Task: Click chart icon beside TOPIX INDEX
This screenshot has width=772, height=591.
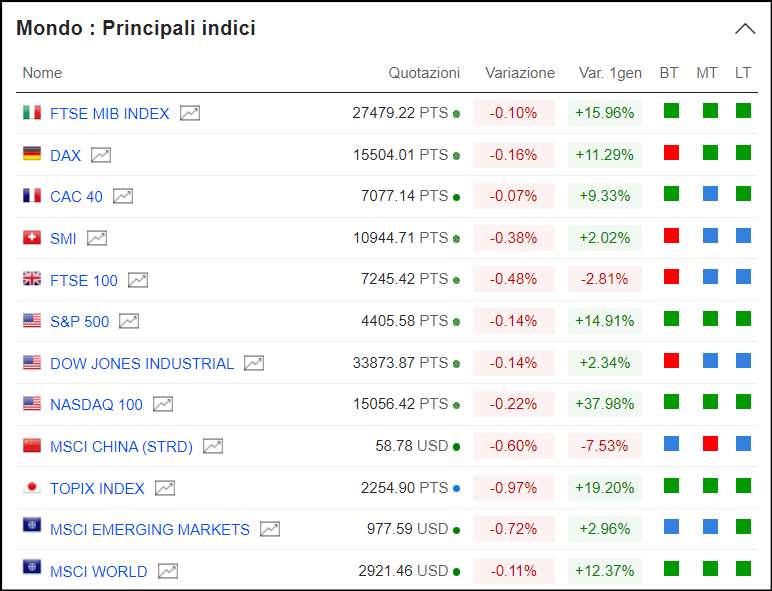Action: [165, 488]
